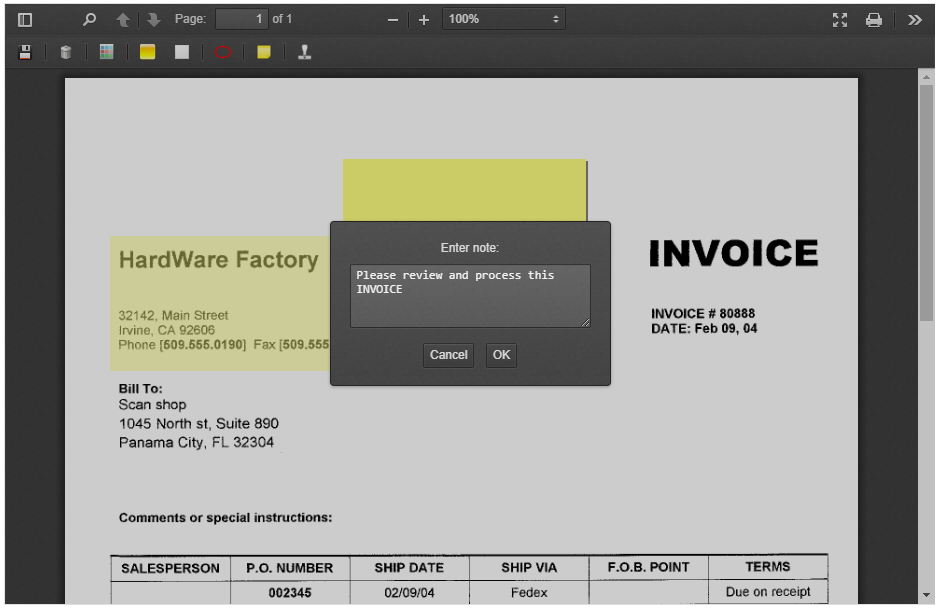Print the document
938x614 pixels.
[x=873, y=20]
